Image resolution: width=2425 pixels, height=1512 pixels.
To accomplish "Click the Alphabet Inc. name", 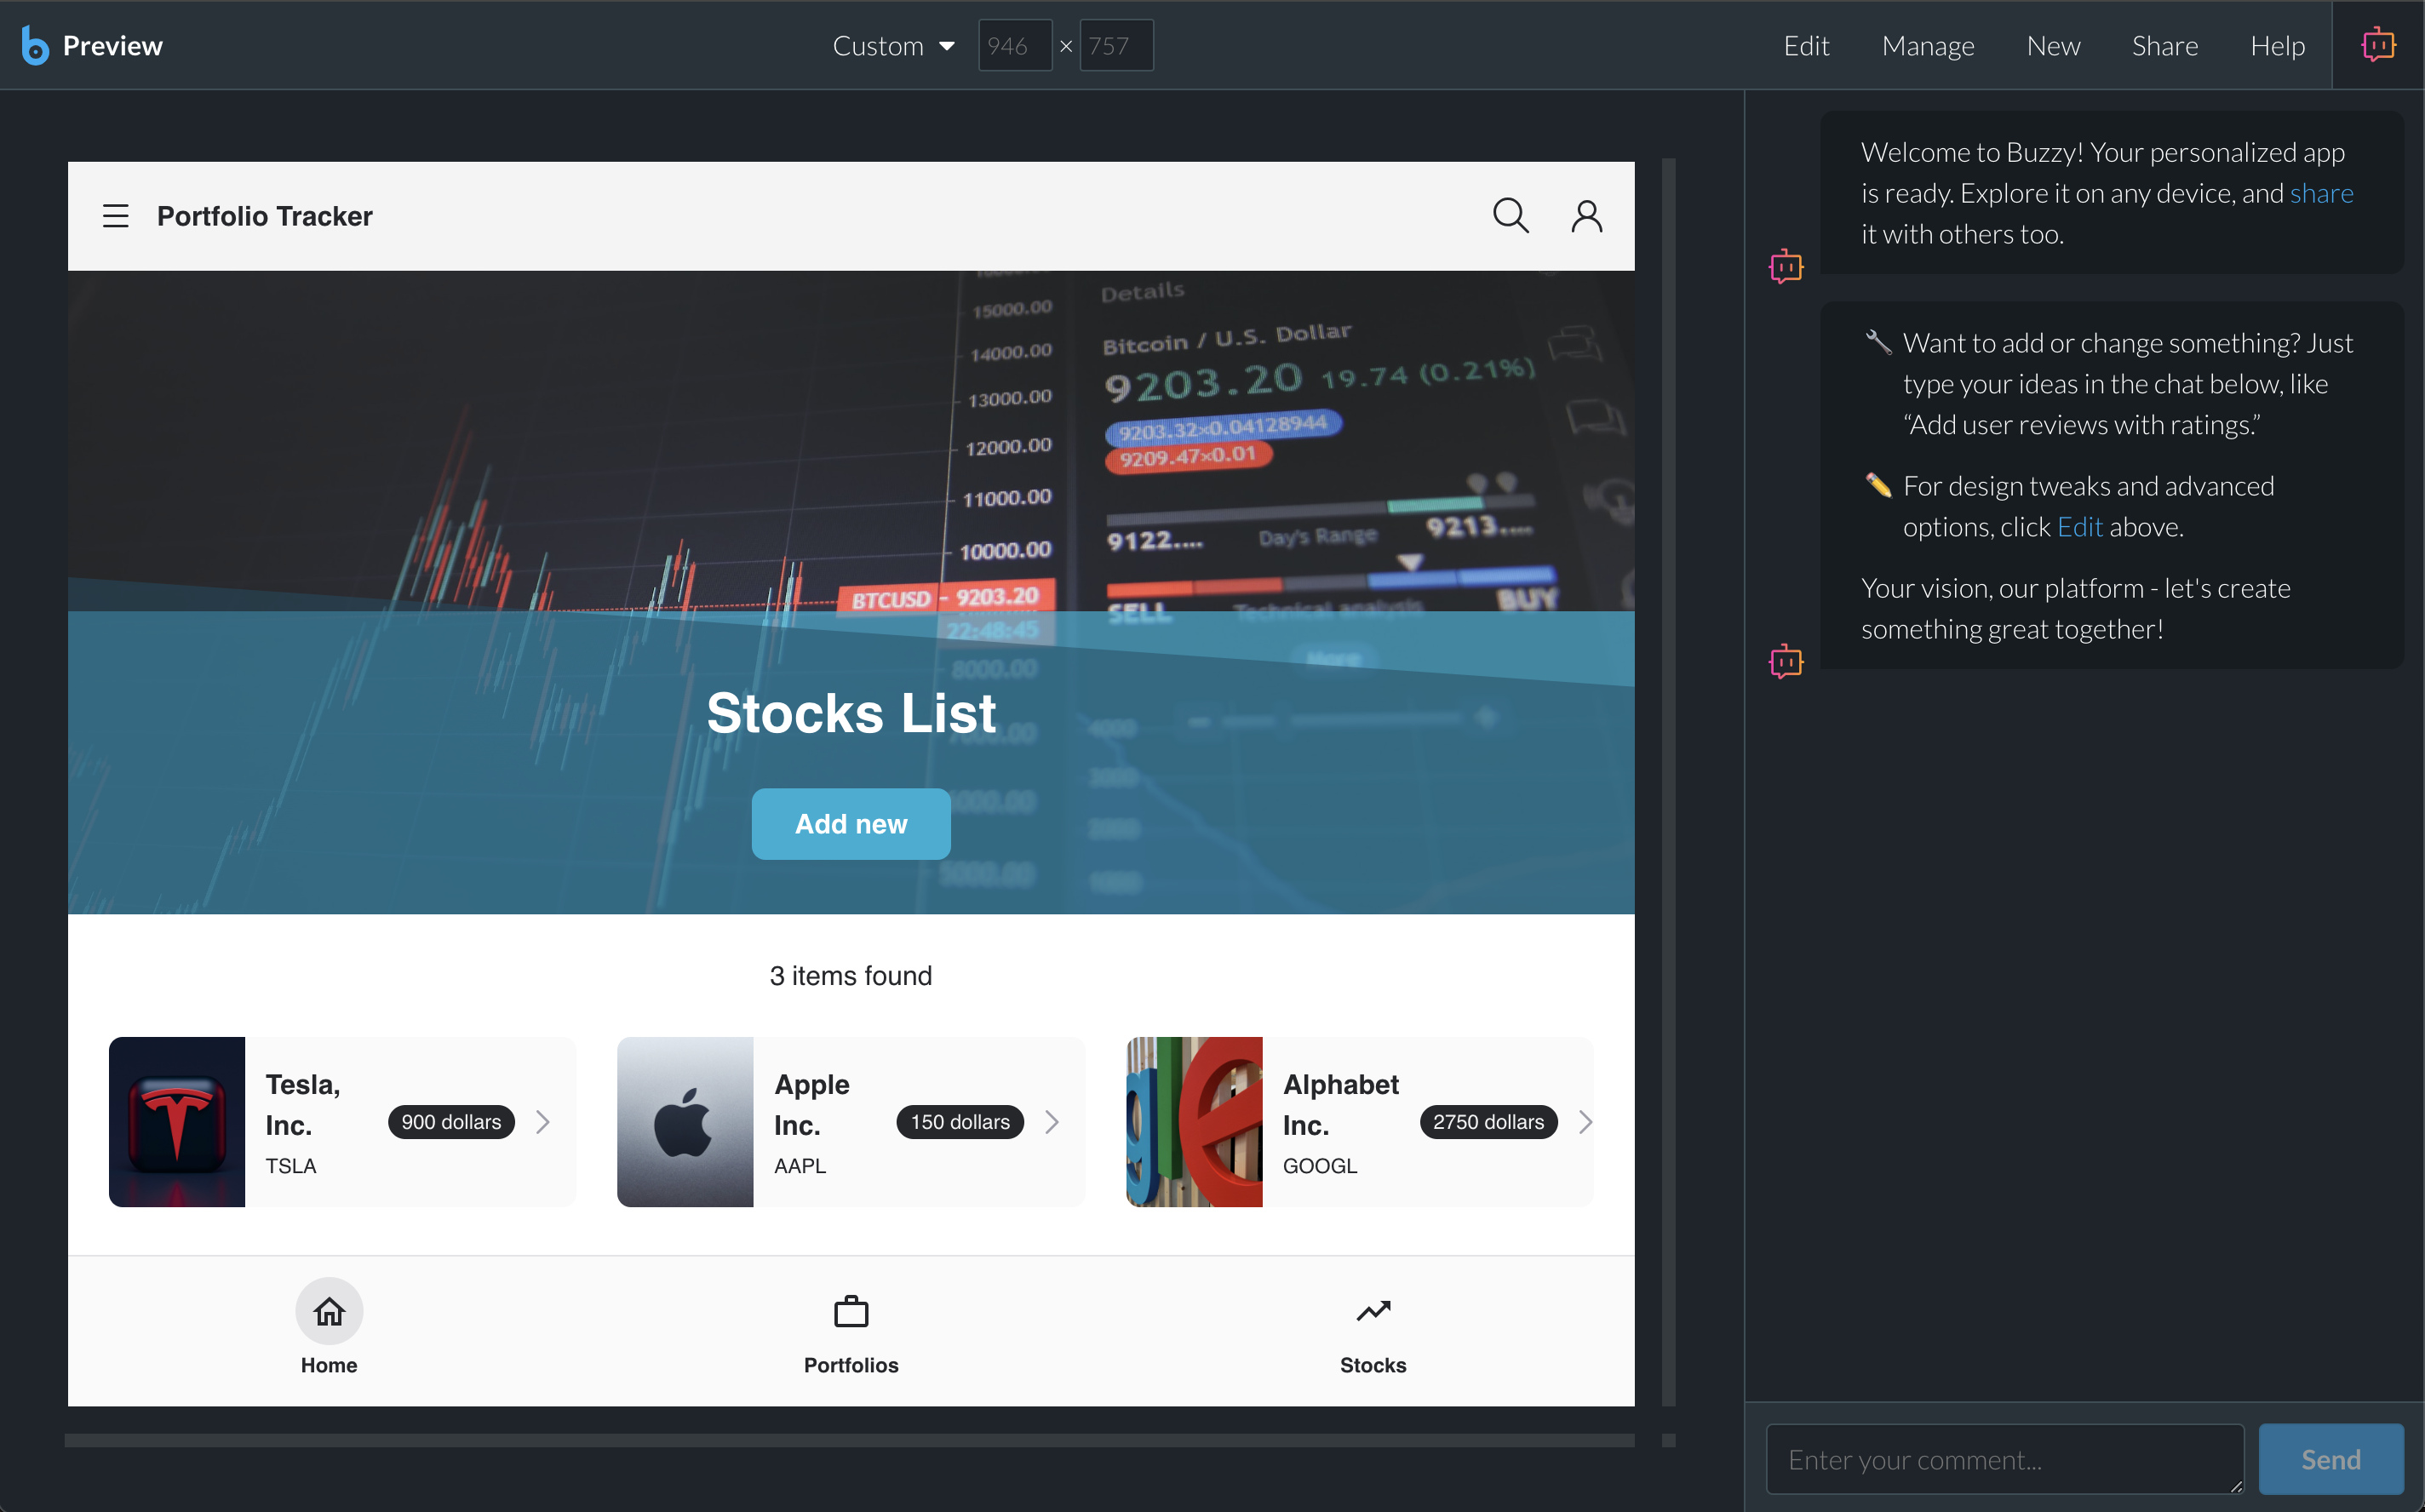I will pos(1341,1105).
